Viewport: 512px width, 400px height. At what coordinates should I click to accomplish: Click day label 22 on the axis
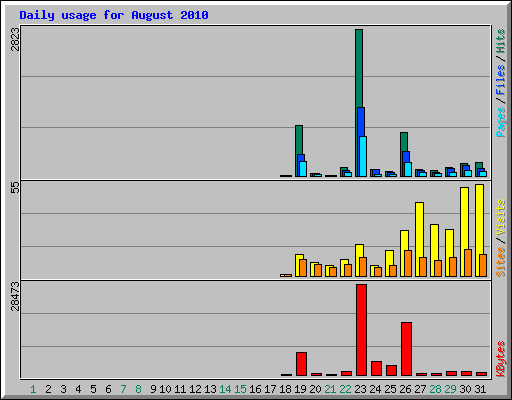(345, 389)
